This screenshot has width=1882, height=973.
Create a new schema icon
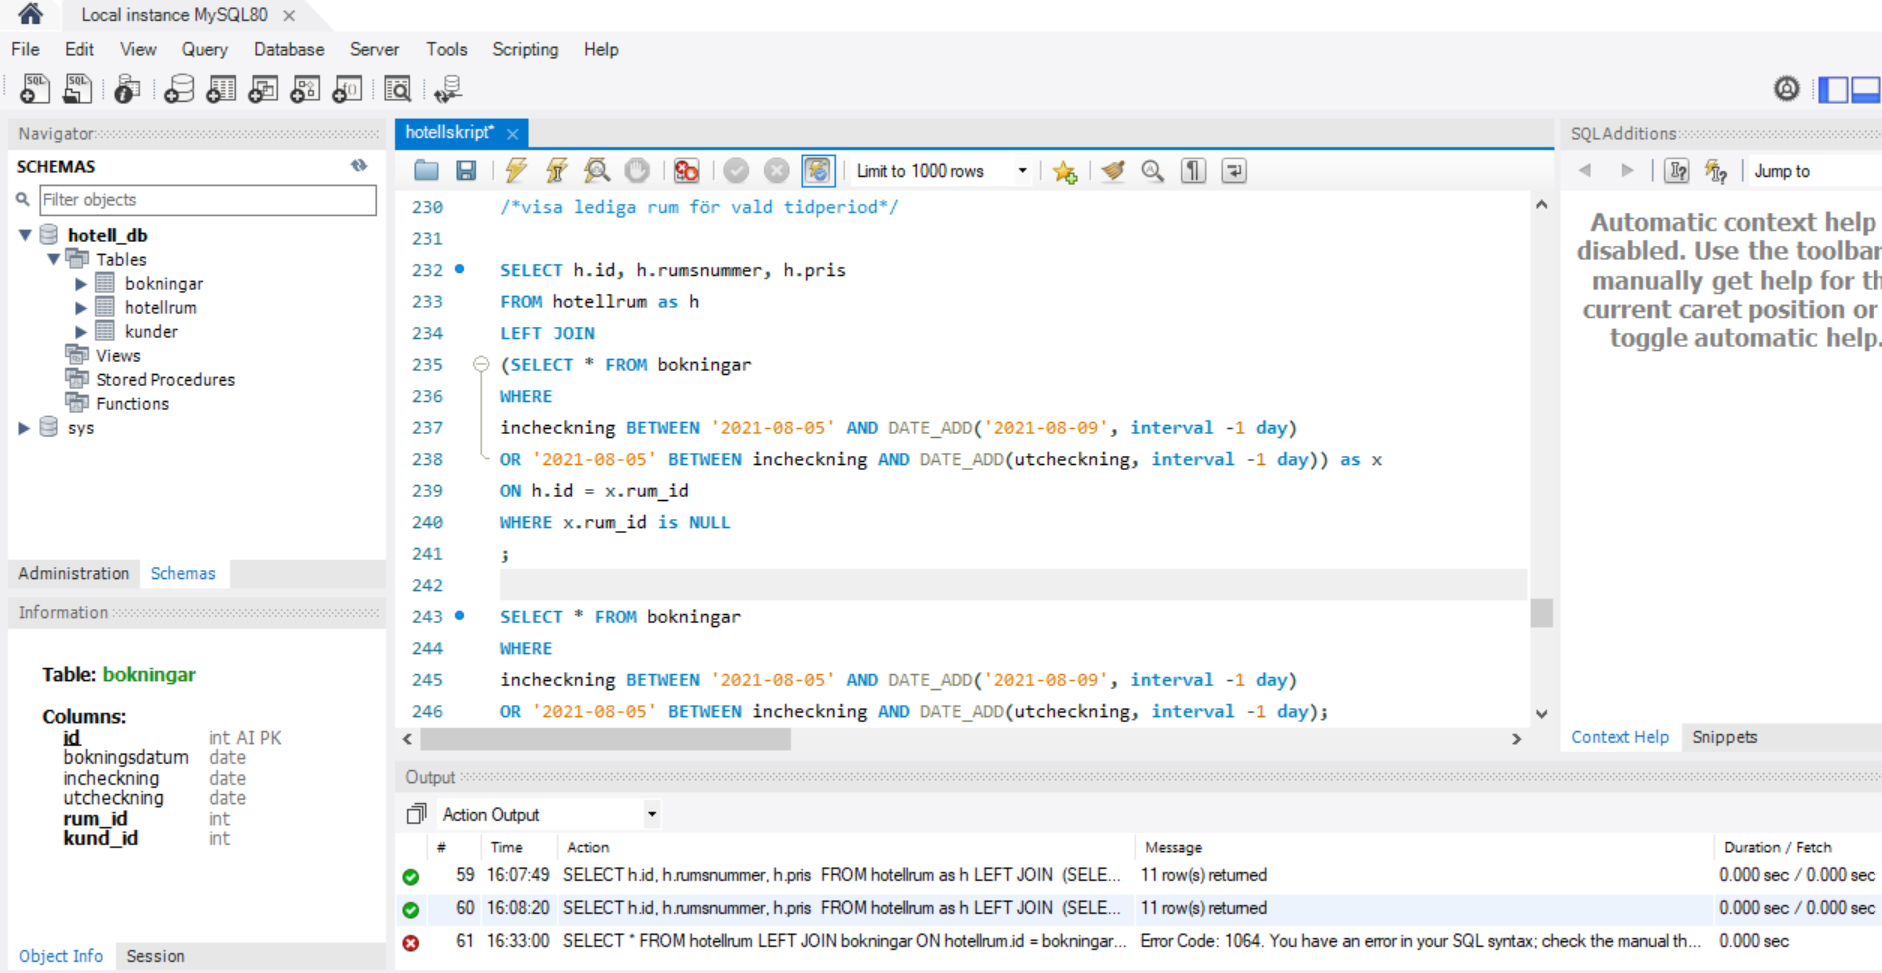tap(179, 89)
